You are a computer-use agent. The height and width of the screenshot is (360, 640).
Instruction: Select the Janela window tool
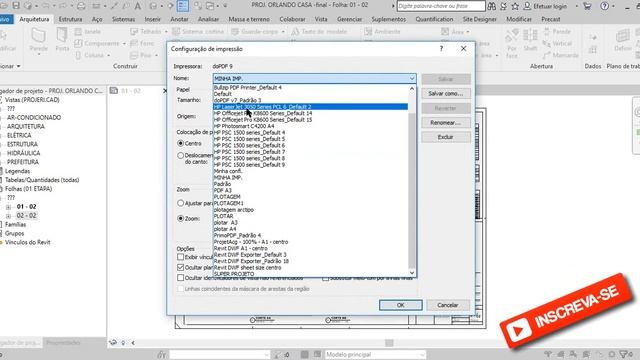[88, 31]
